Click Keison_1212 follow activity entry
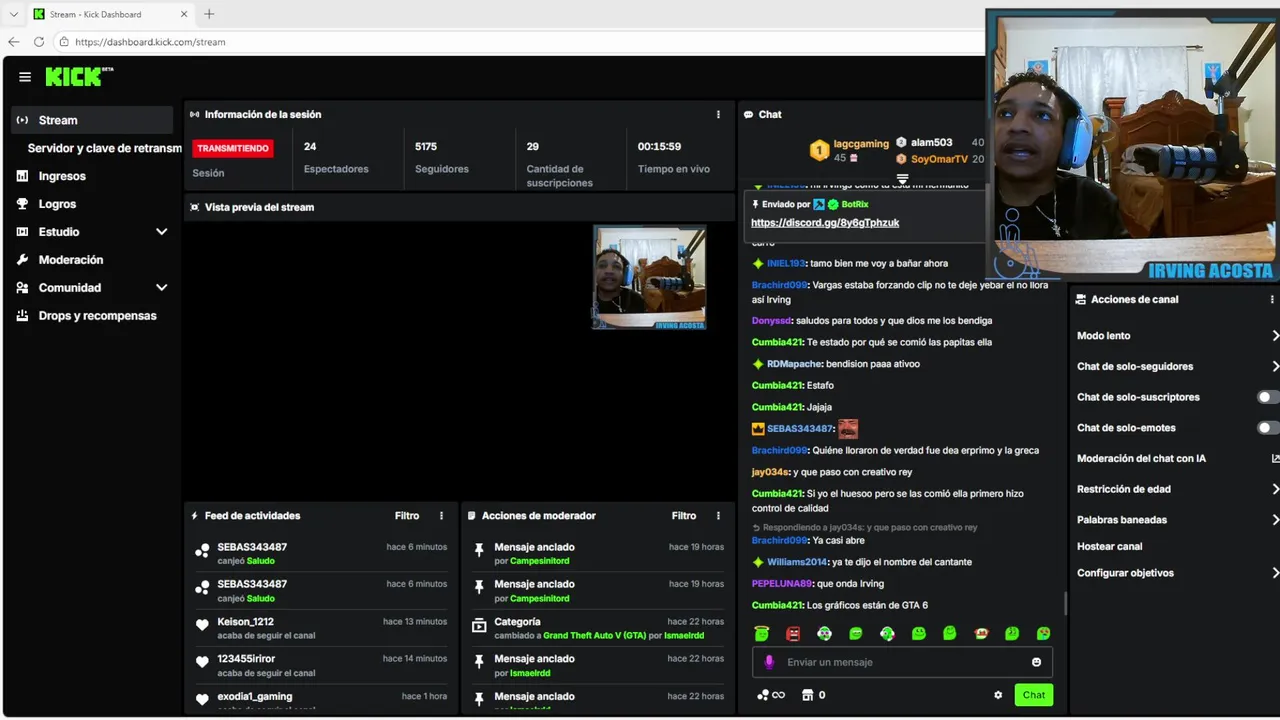Screen dimensions: 1280x720 (x=320, y=628)
